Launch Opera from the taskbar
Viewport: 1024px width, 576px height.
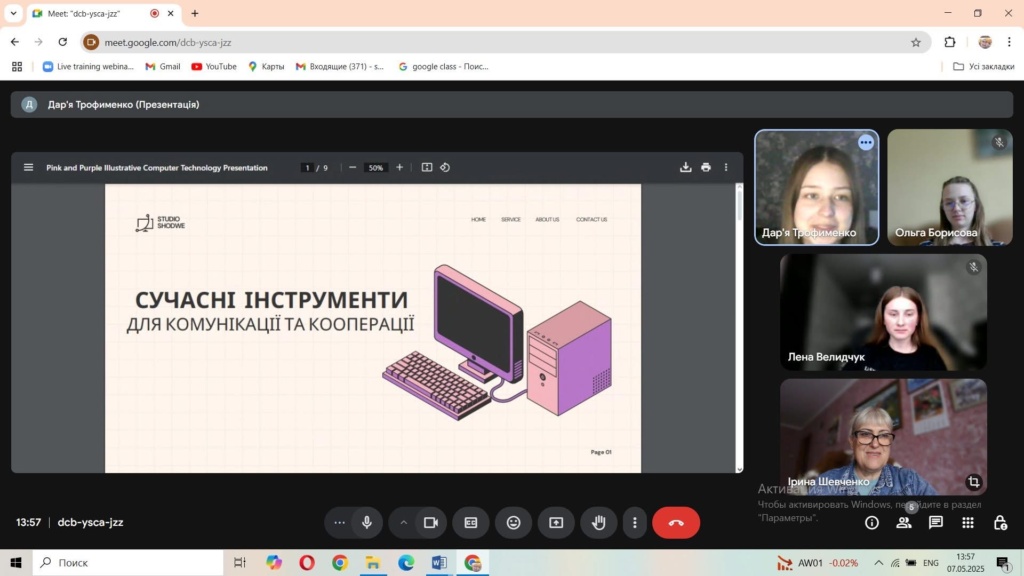point(306,562)
